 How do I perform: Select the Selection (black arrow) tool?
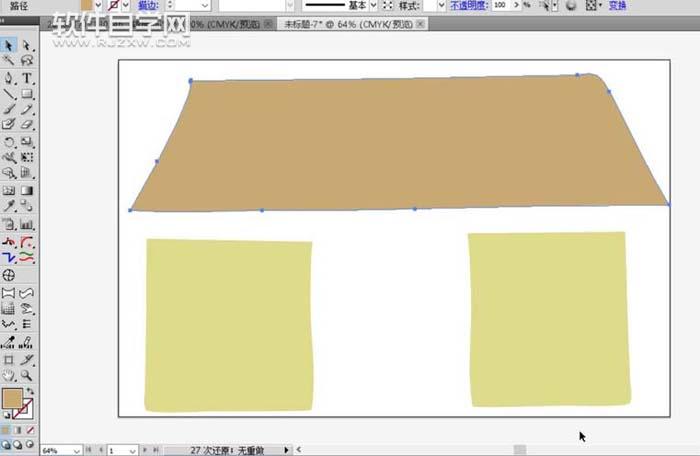pyautogui.click(x=8, y=46)
